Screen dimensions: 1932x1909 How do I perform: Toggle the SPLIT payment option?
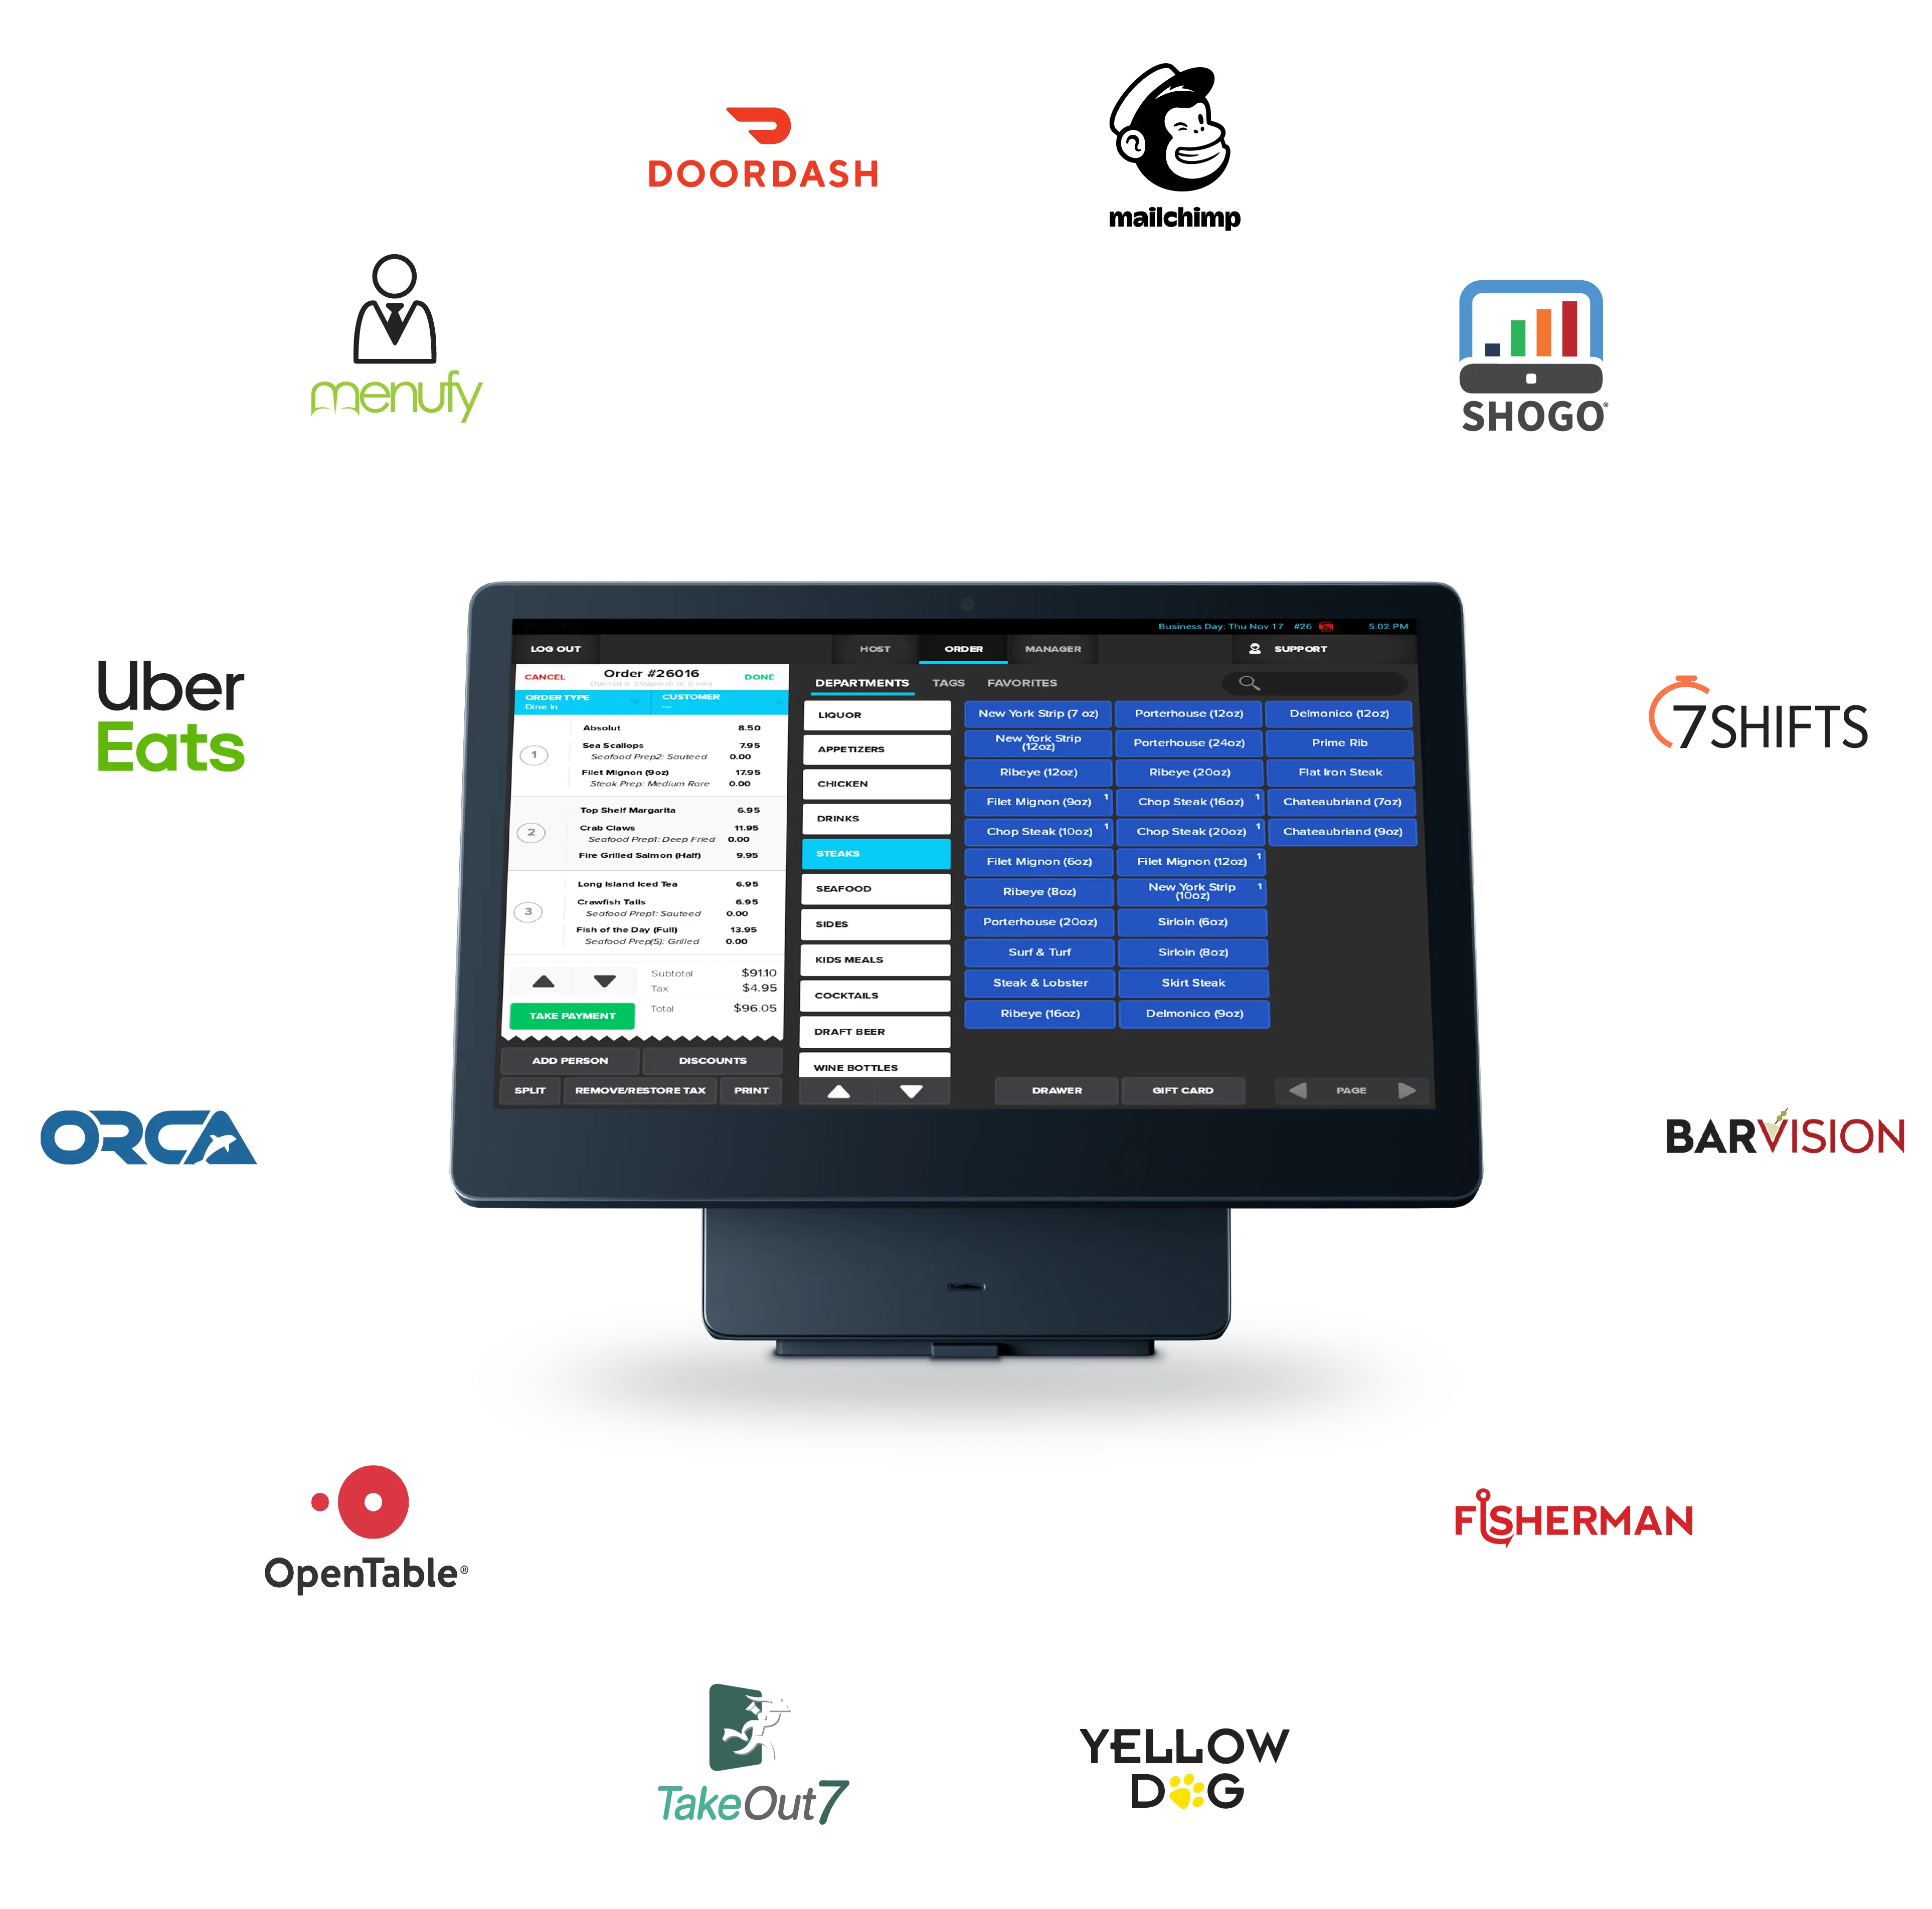[533, 1096]
